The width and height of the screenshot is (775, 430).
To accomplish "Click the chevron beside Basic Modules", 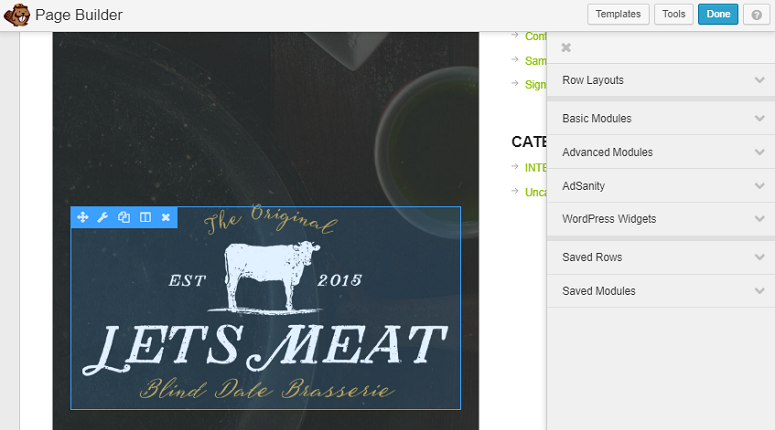I will click(x=760, y=118).
